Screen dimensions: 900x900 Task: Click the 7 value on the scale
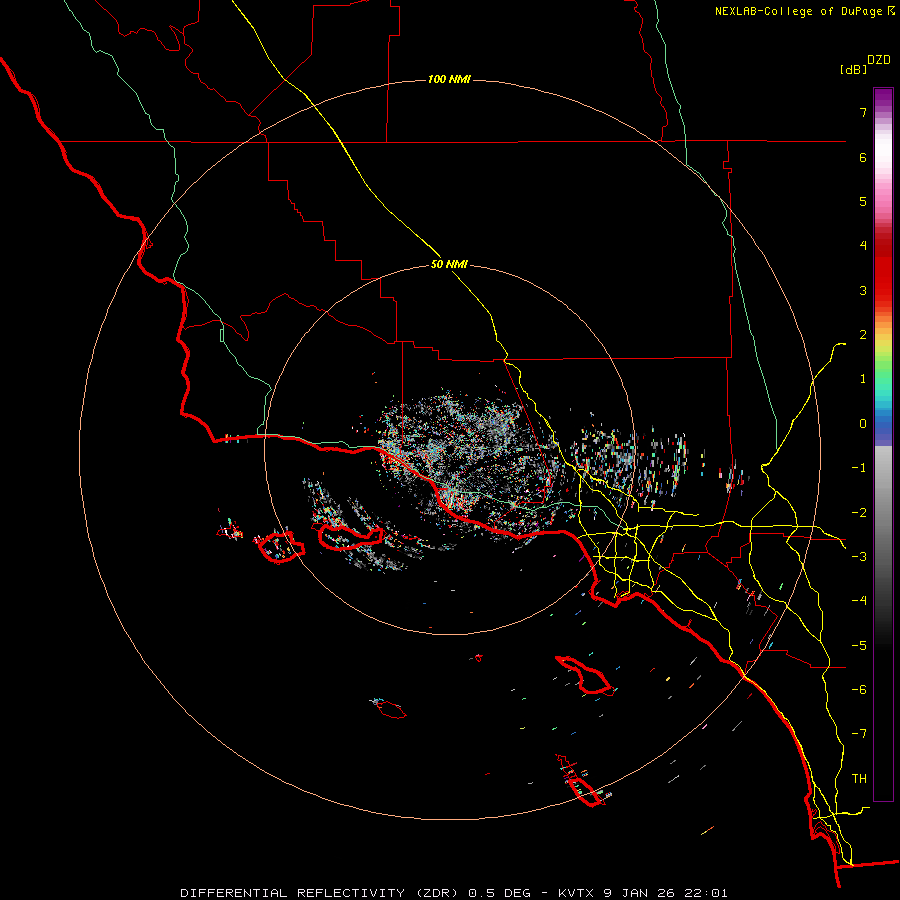click(x=863, y=112)
